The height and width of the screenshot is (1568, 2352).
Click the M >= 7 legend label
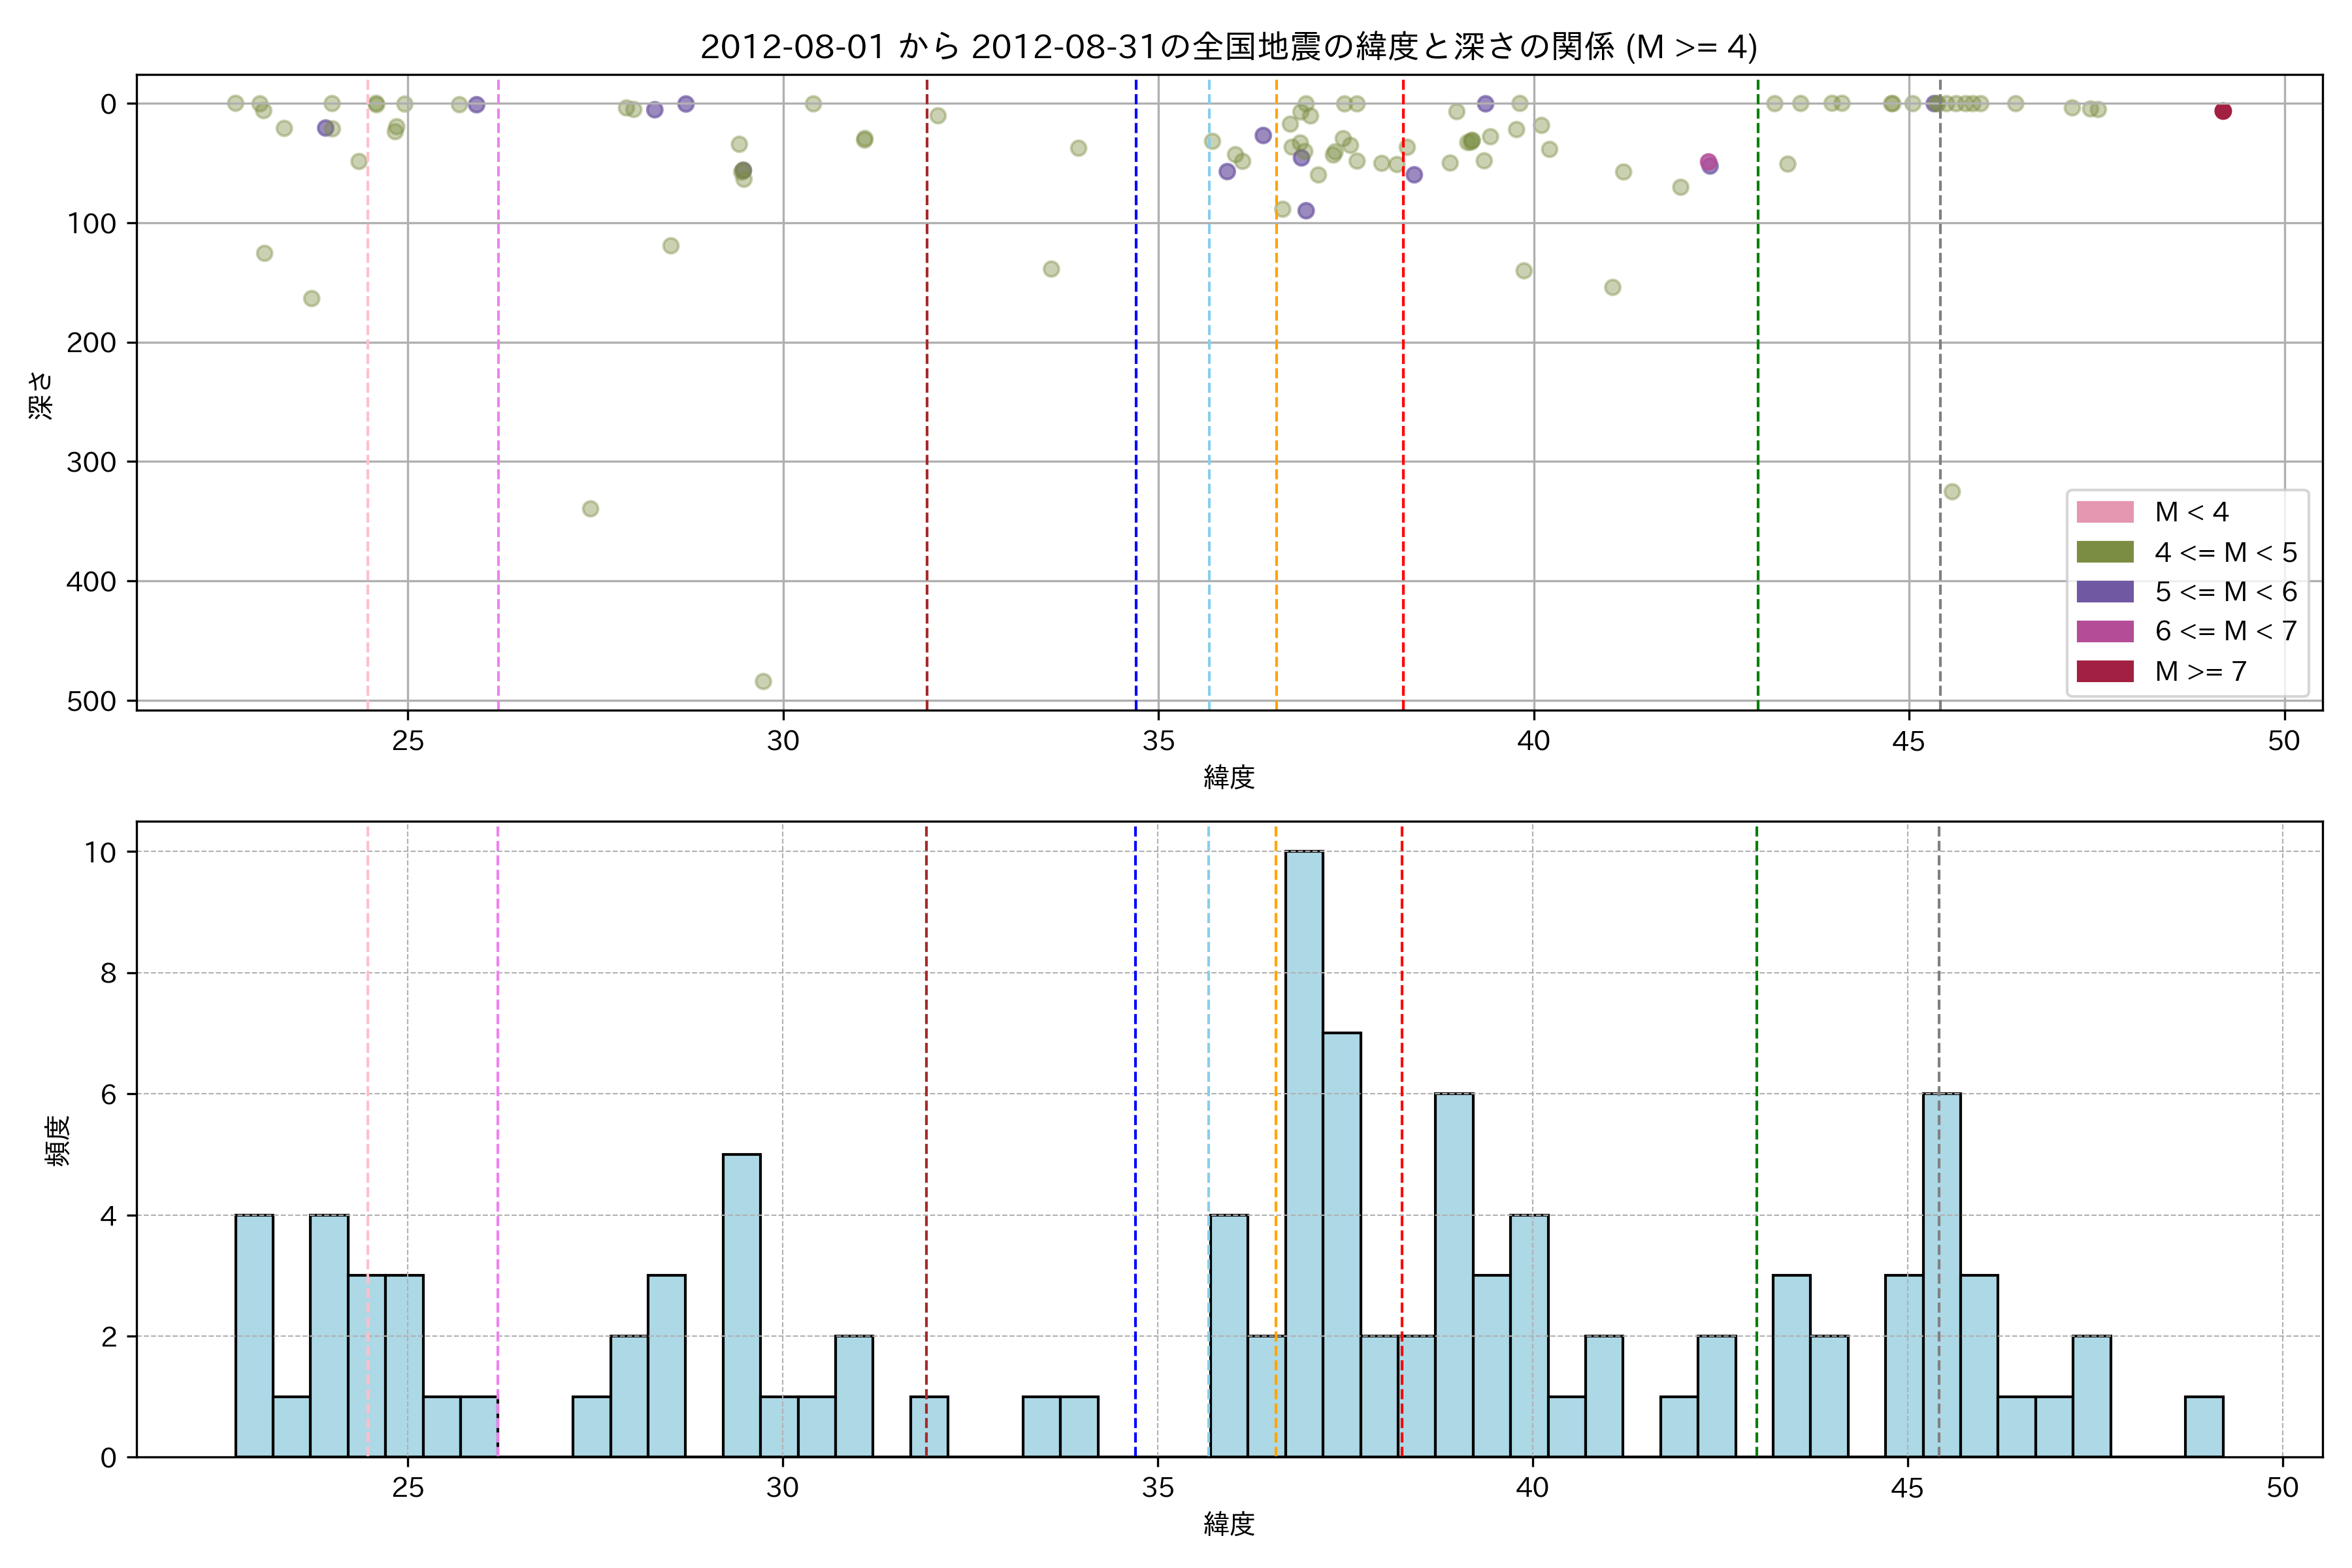click(2200, 671)
